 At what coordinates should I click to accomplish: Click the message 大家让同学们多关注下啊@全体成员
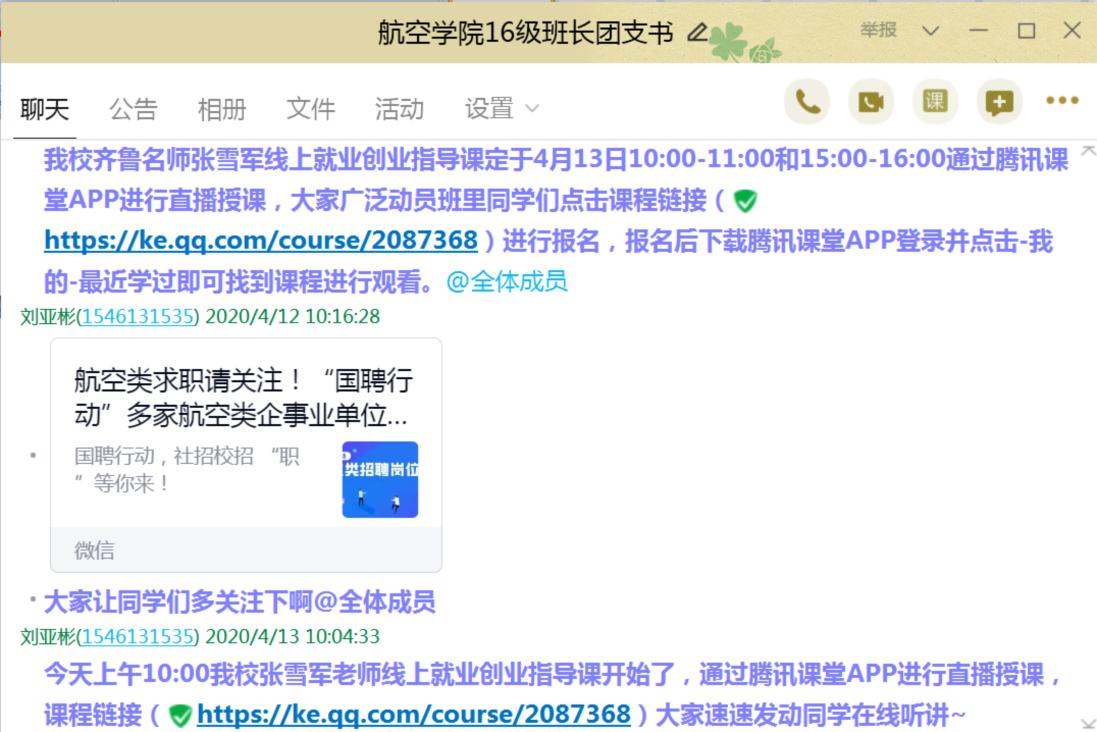click(x=239, y=602)
